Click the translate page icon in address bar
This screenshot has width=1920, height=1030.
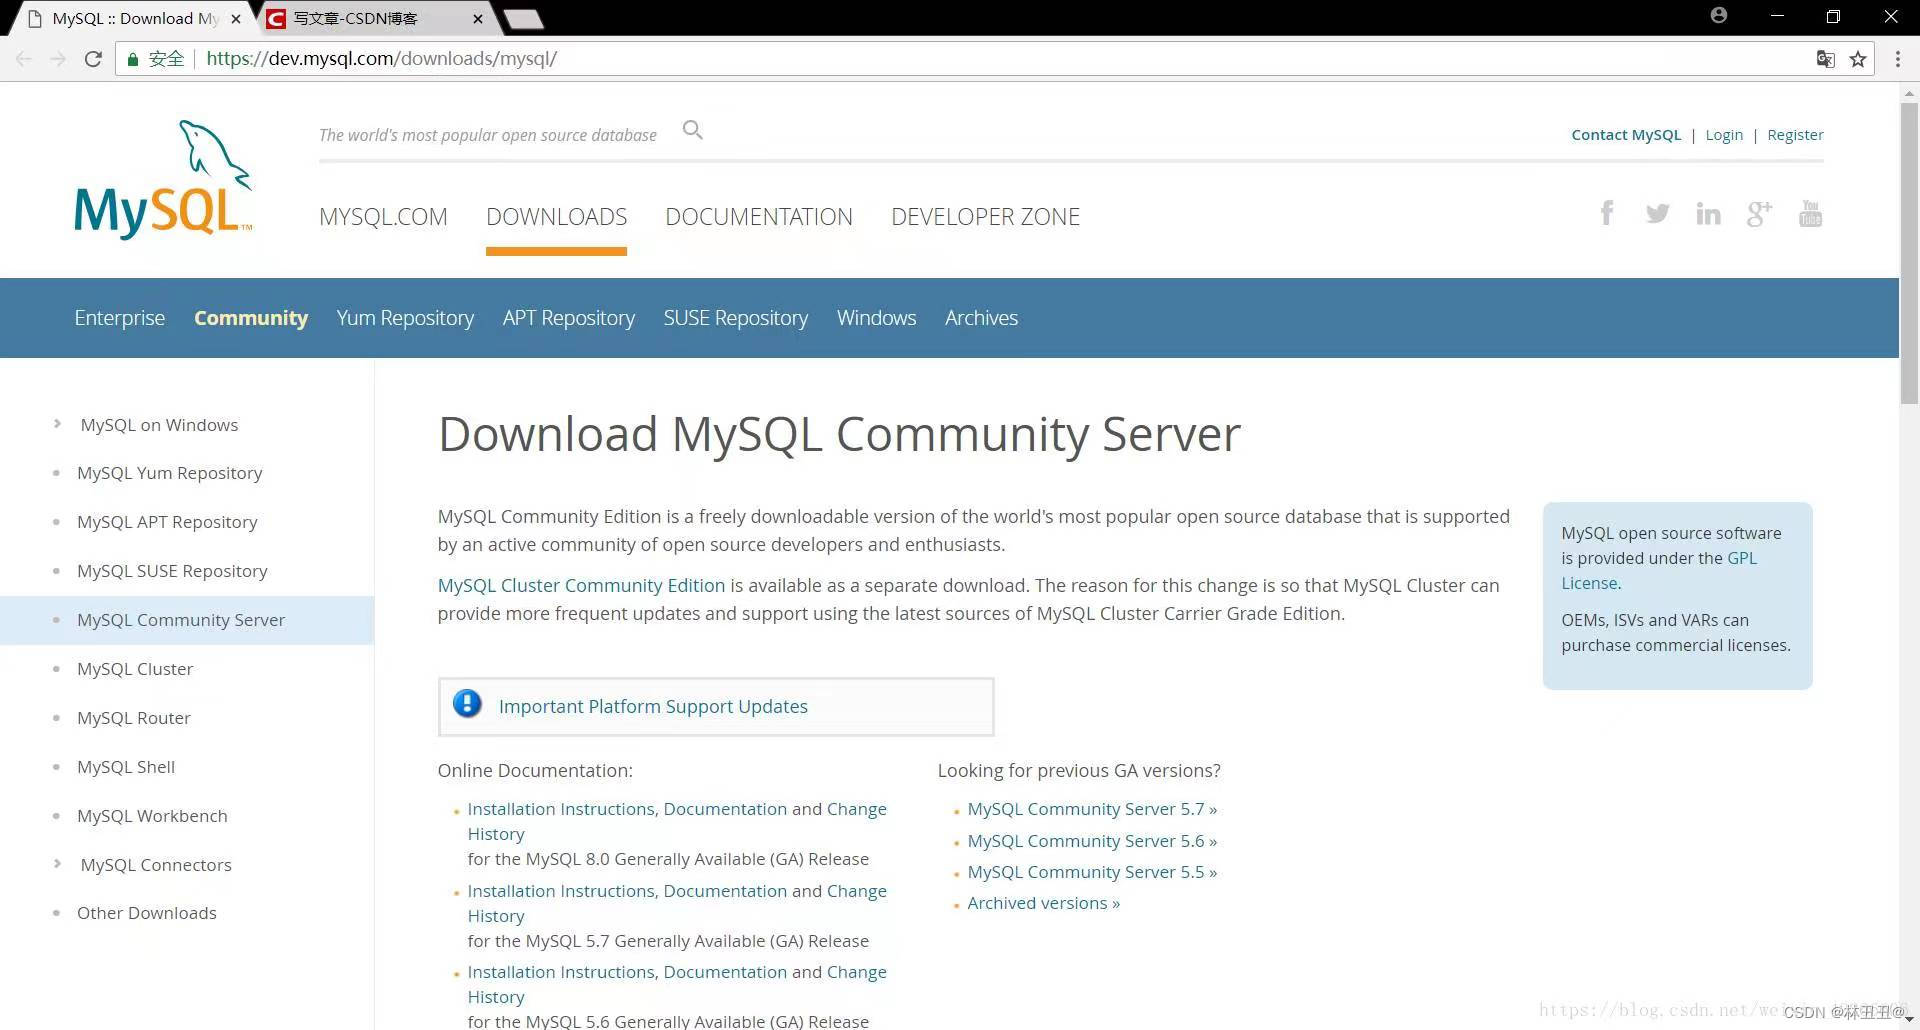coord(1825,59)
